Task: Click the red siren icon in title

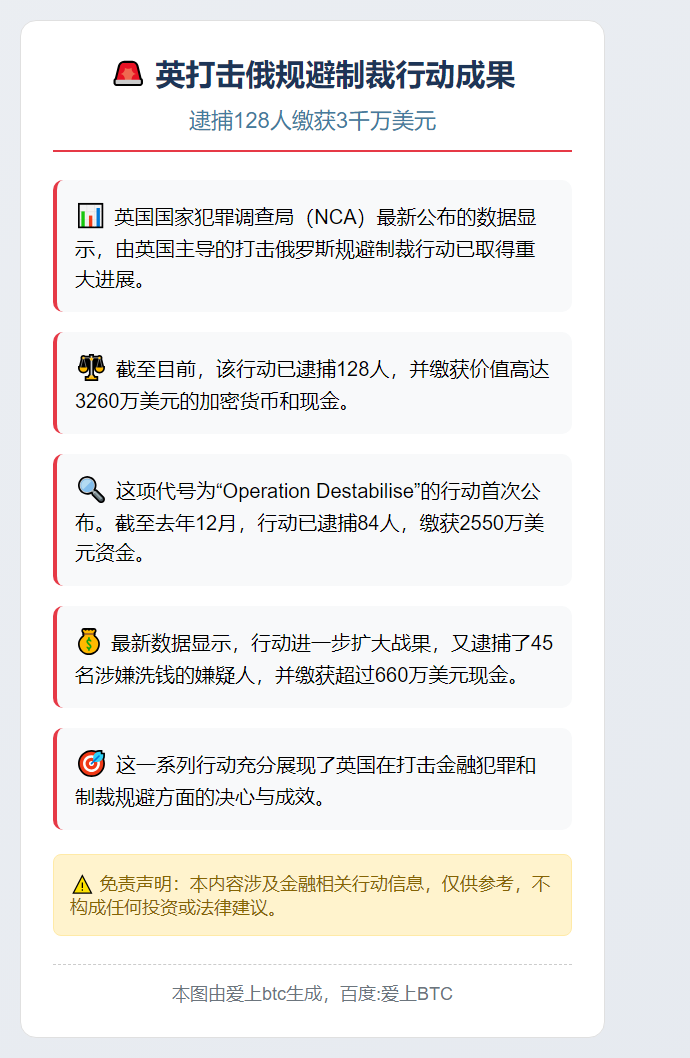Action: (x=128, y=74)
